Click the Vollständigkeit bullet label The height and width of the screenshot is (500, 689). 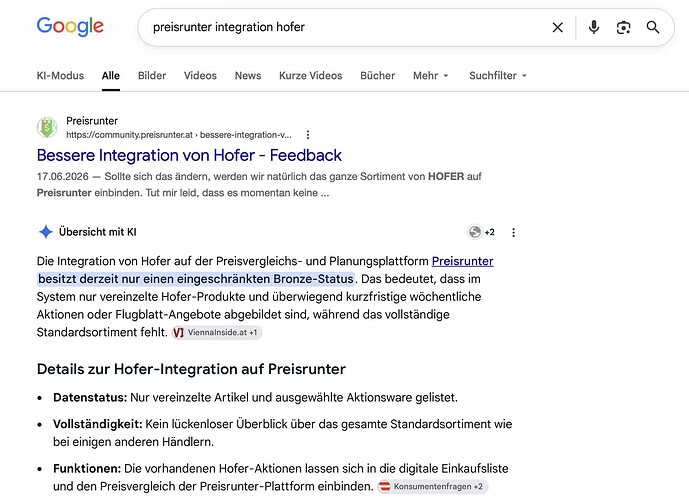98,424
